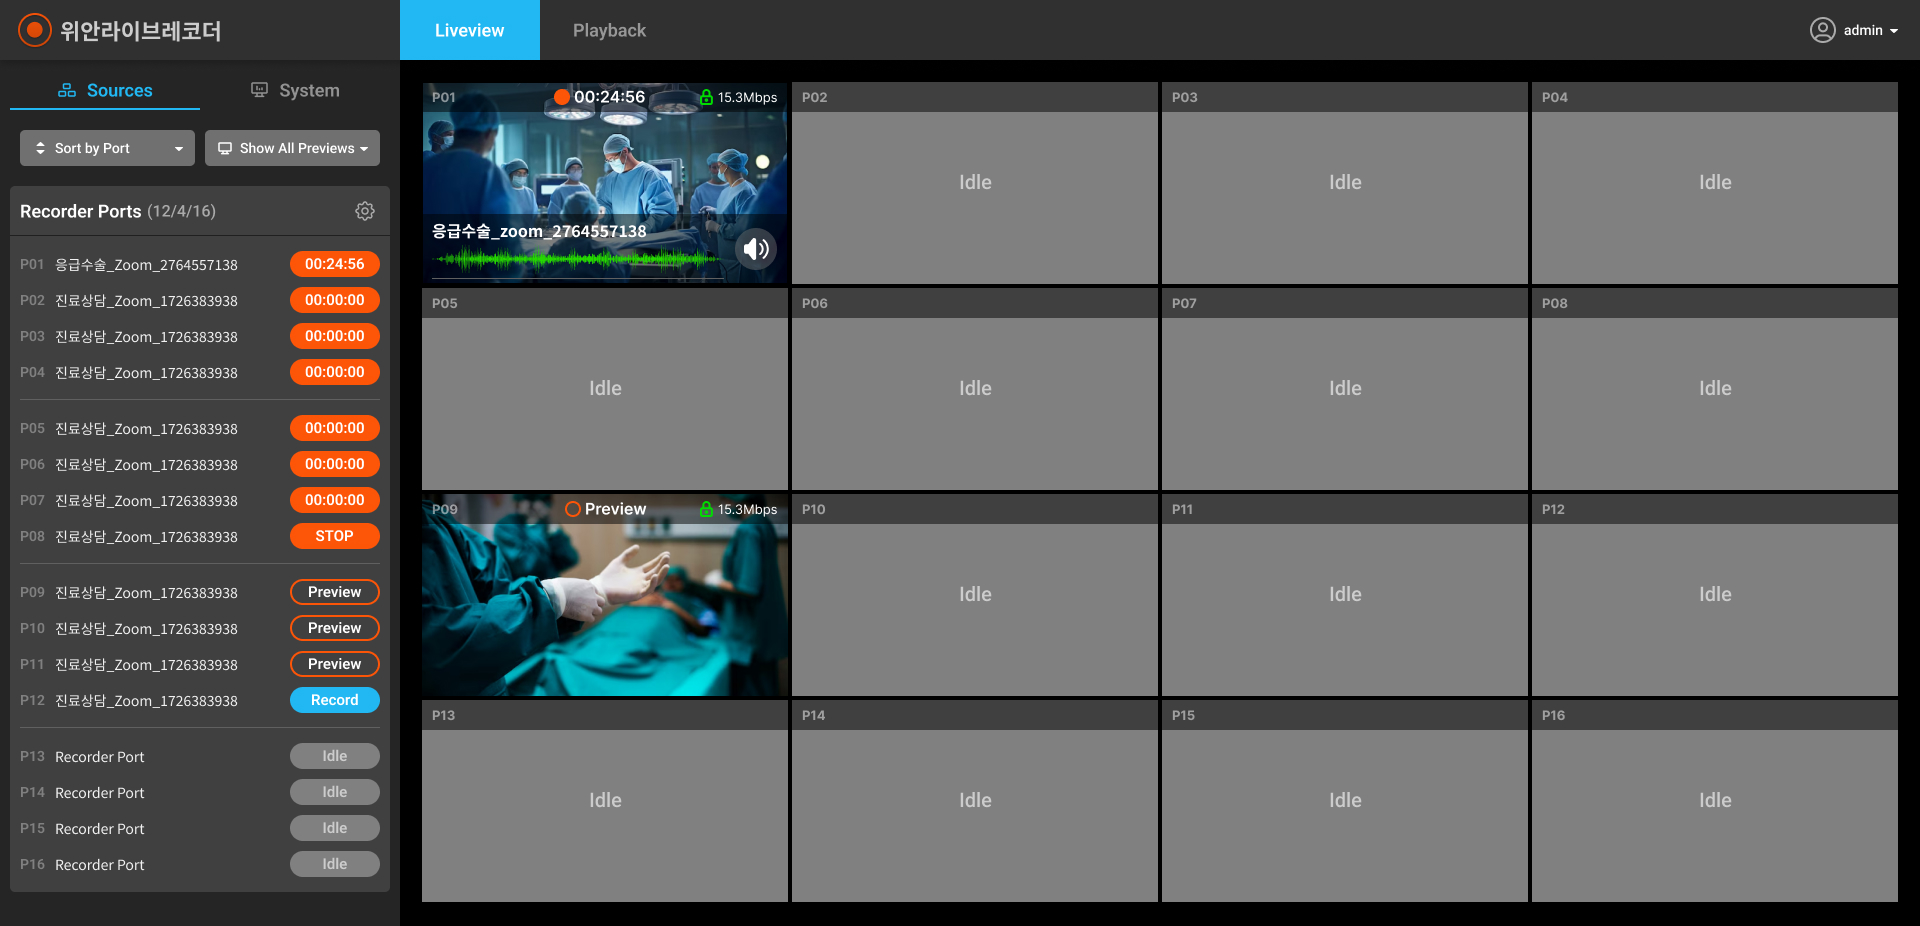Viewport: 1920px width, 926px height.
Task: Open Recorder Ports settings gear
Action: pos(365,211)
